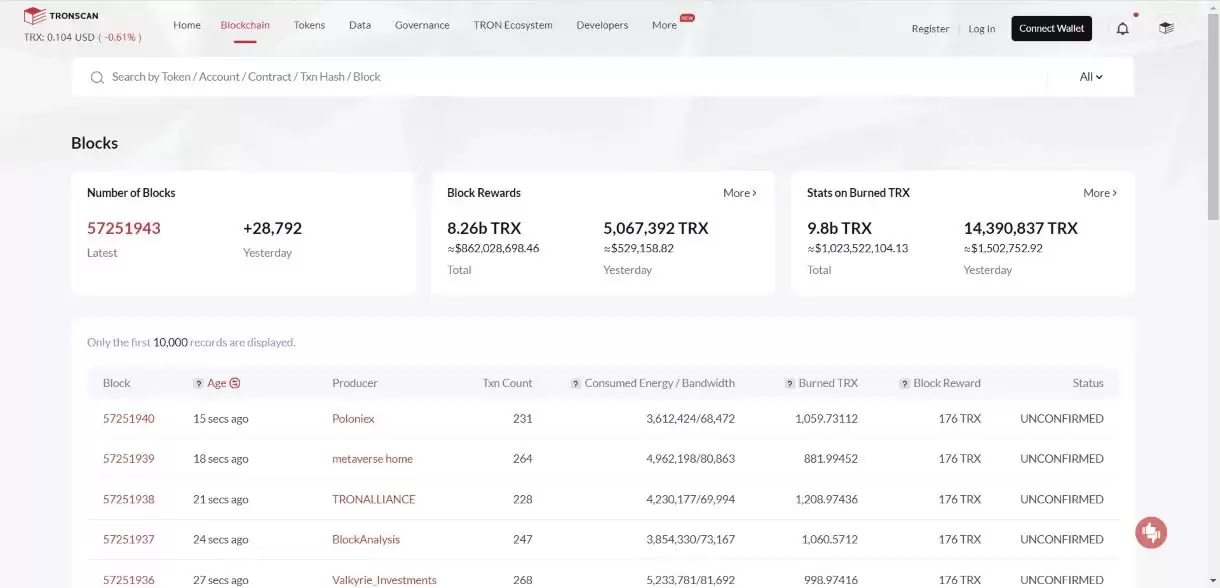Select Tokens in the navigation menu
Screen dimensions: 1220x588
[309, 25]
